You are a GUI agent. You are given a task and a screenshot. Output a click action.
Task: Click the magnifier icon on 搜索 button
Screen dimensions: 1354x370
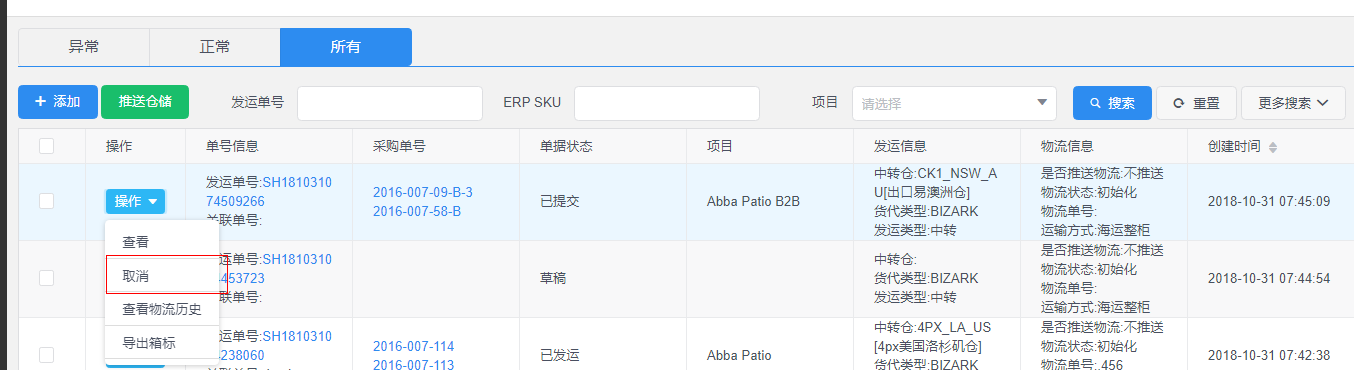pos(1095,103)
